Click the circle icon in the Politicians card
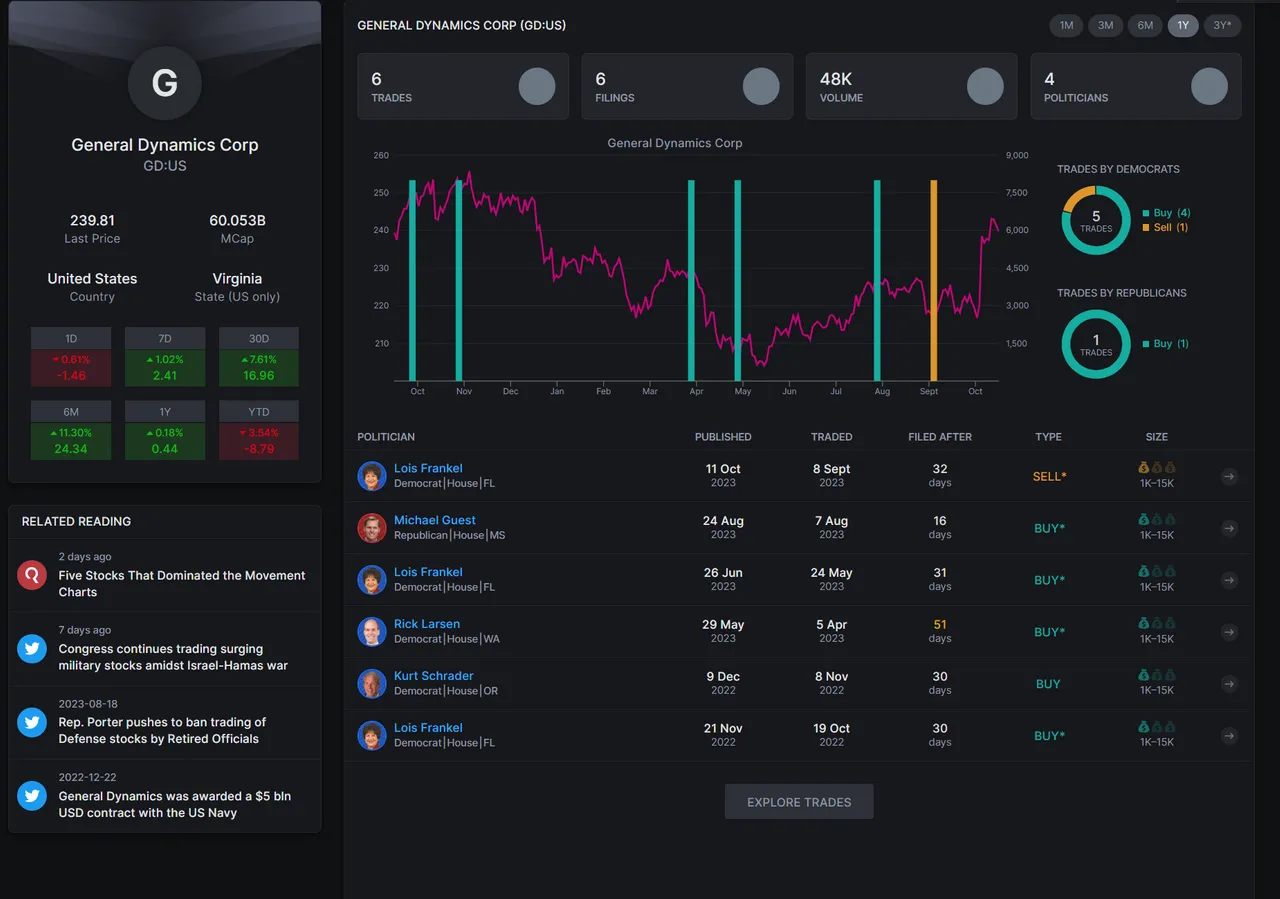Viewport: 1280px width, 899px height. point(1210,87)
